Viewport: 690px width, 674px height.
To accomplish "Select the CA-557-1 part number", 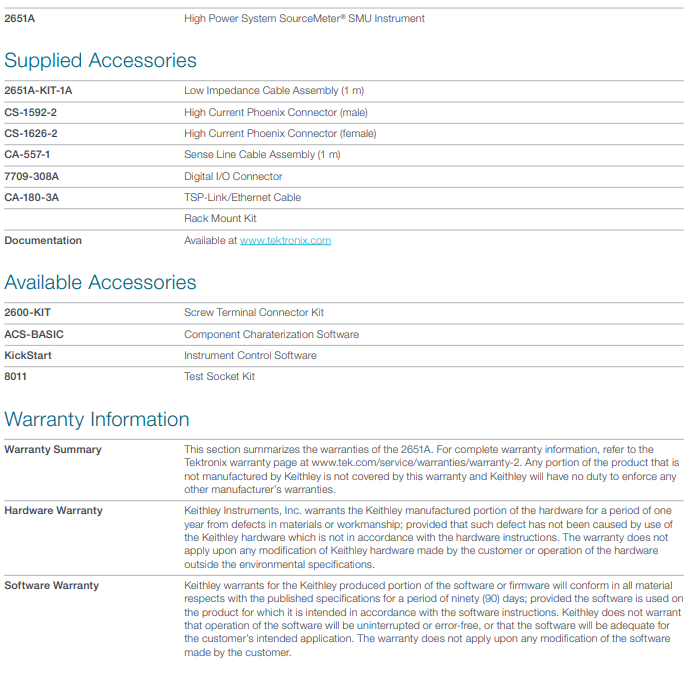I will (27, 155).
